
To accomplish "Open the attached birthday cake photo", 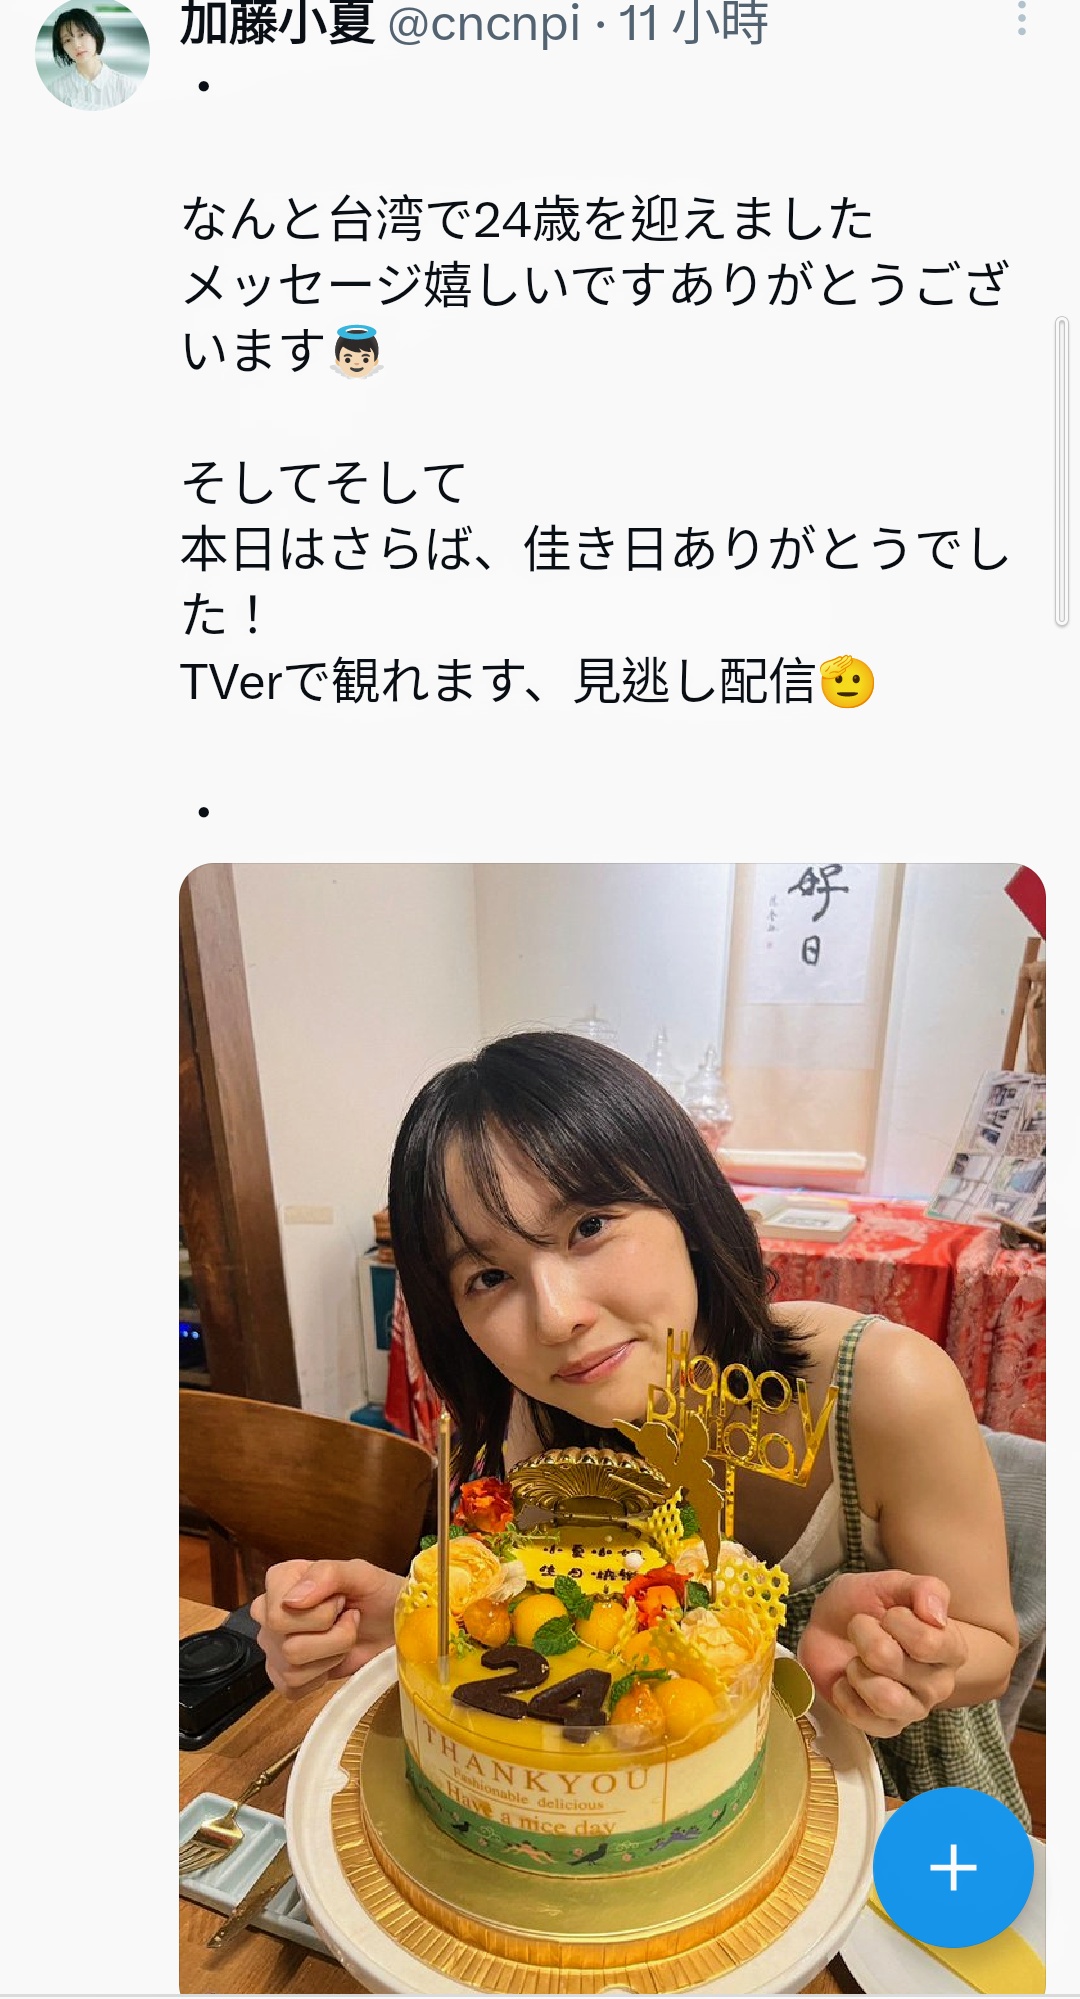I will pyautogui.click(x=612, y=1428).
